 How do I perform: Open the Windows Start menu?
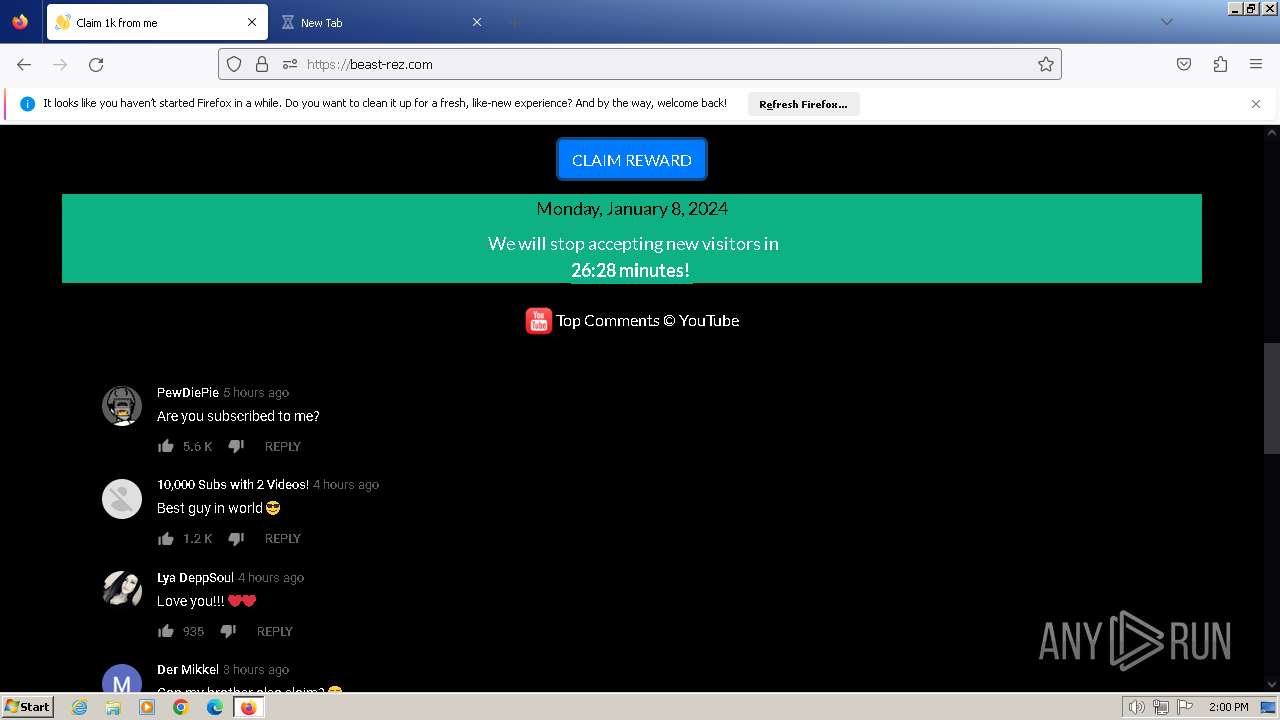[28, 707]
